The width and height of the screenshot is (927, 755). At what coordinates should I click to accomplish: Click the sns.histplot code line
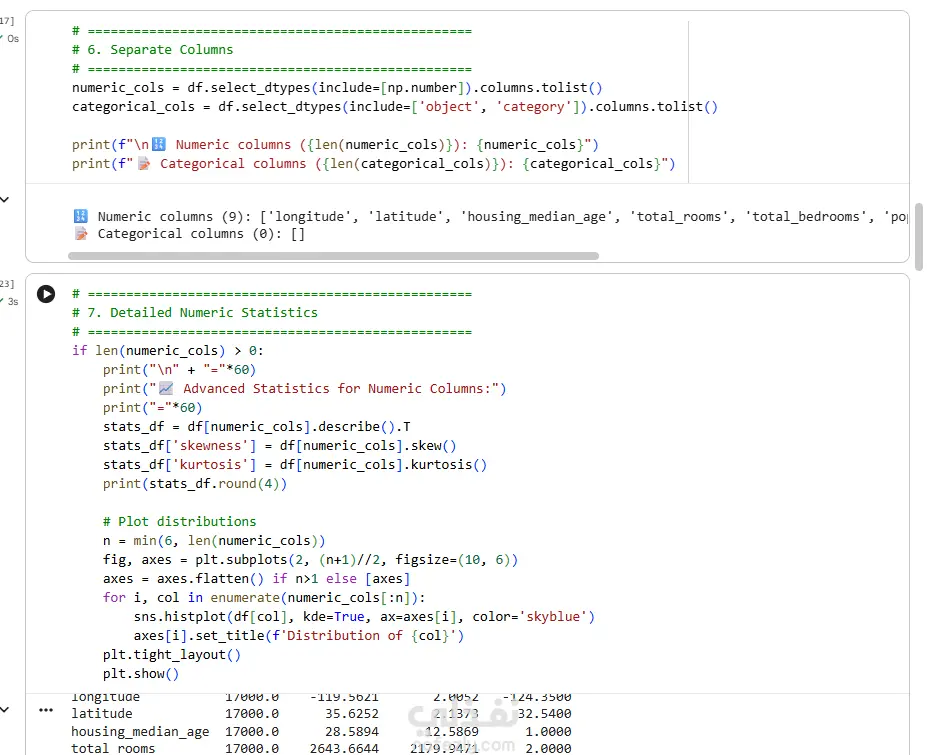[x=364, y=617]
